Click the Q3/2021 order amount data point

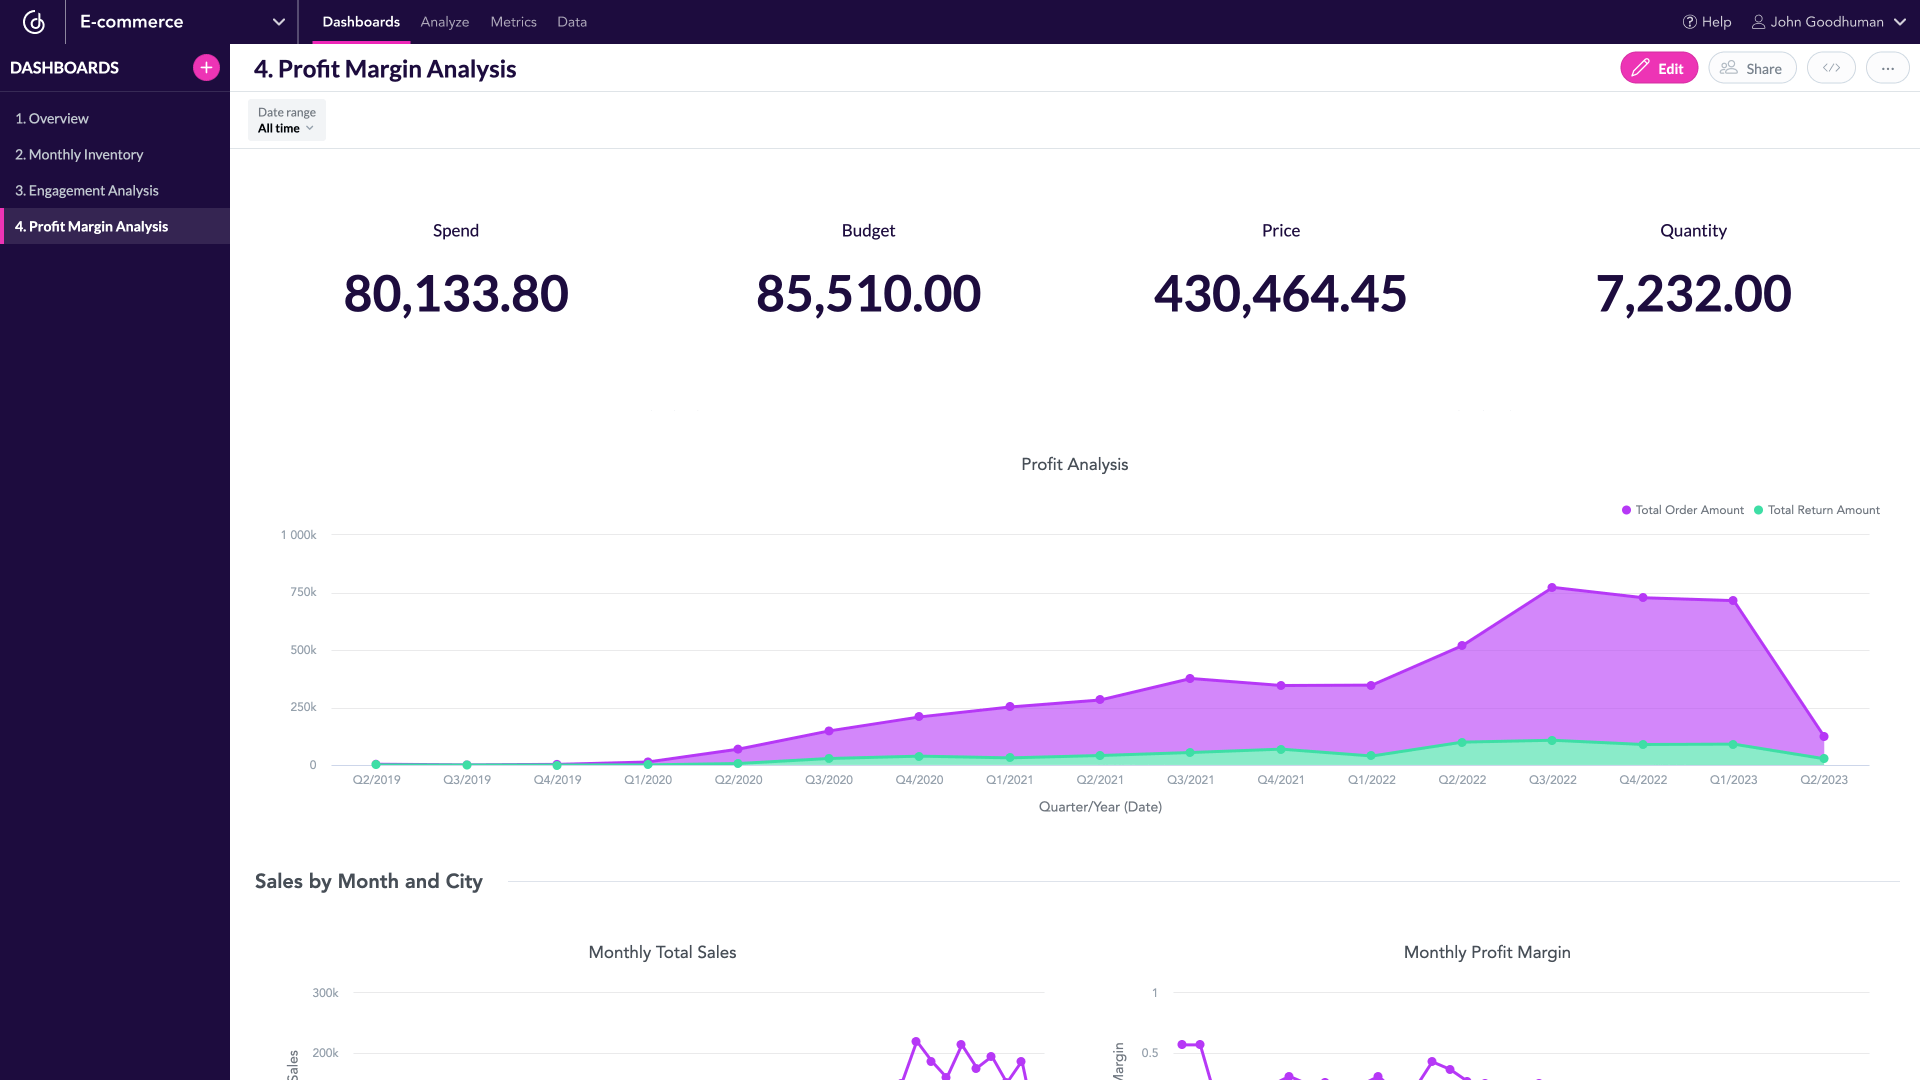(1190, 679)
